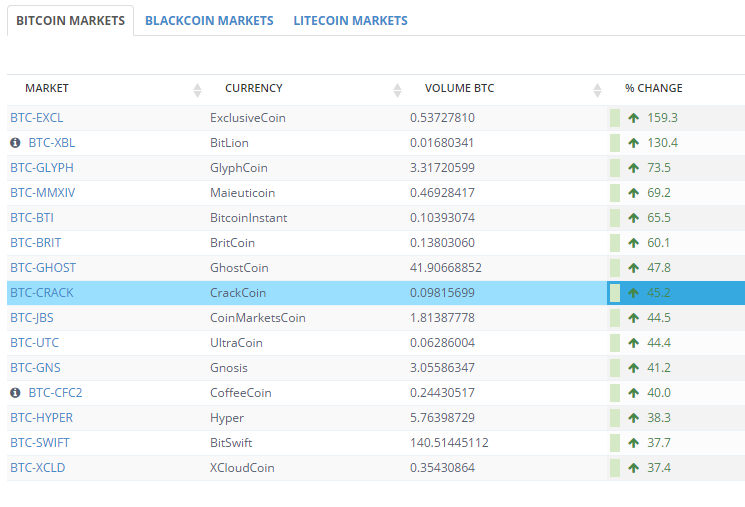This screenshot has width=745, height=507.
Task: Click the green up arrow next to 65.5
Action: (x=633, y=218)
